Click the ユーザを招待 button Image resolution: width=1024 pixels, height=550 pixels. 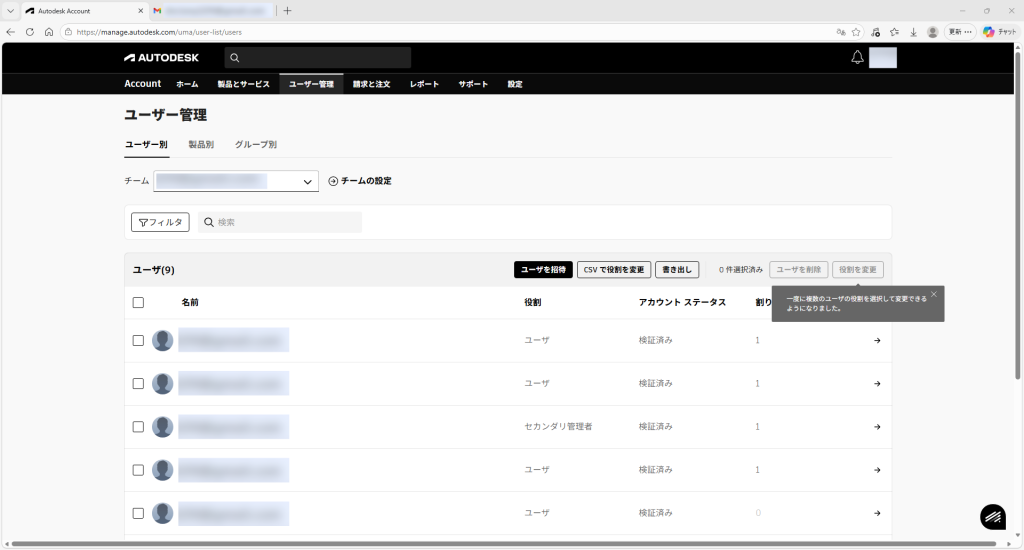pyautogui.click(x=542, y=270)
